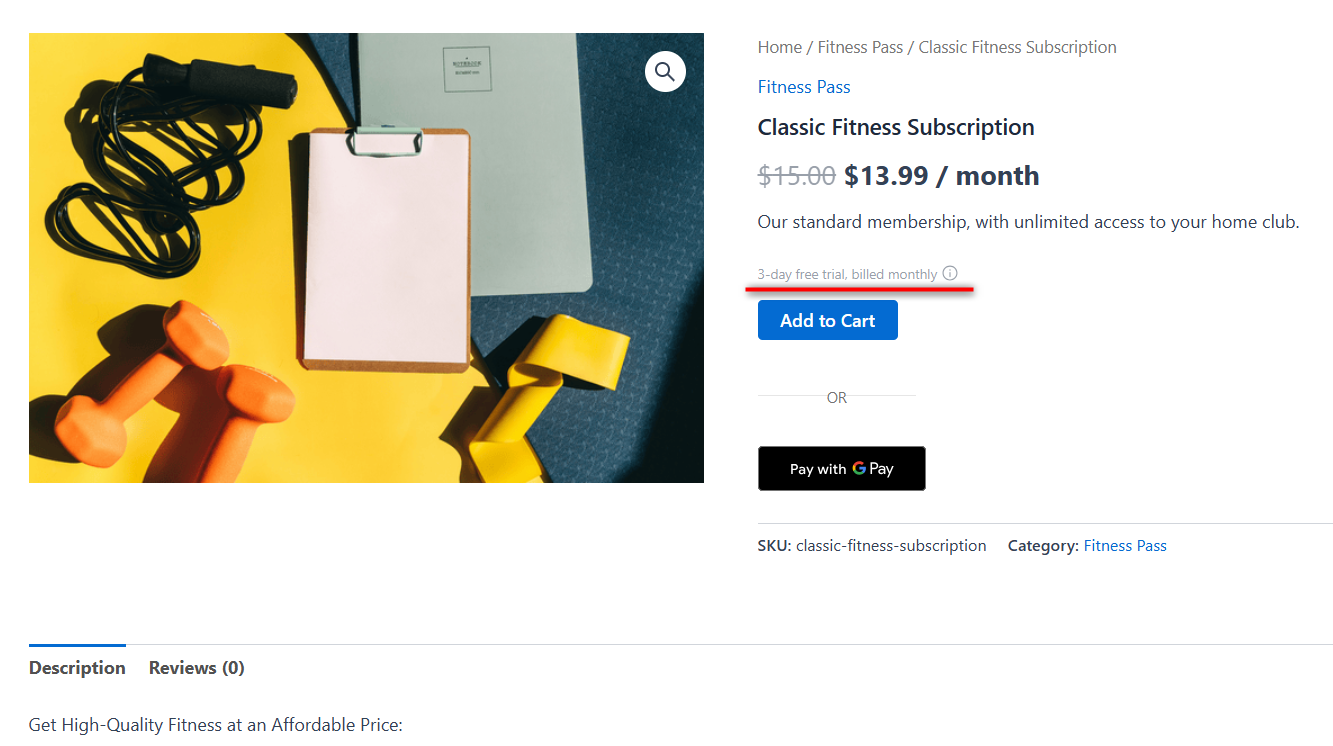Image resolution: width=1333 pixels, height=746 pixels.
Task: Click the magnifier zoom icon on product image
Action: pyautogui.click(x=665, y=71)
